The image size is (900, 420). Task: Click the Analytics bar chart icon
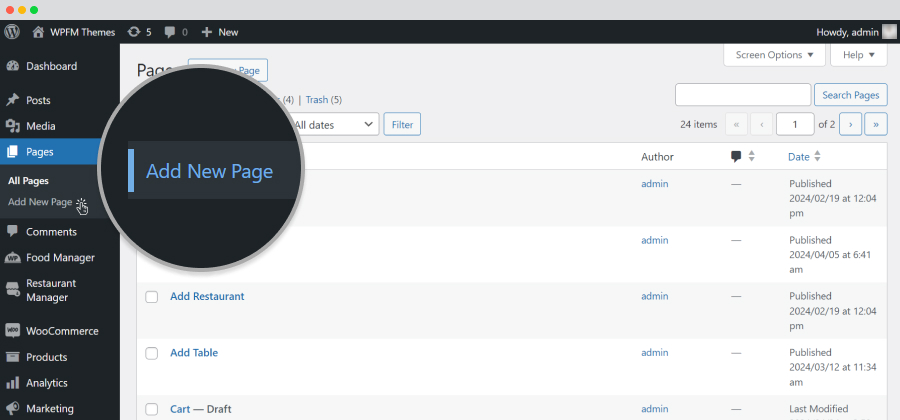(13, 383)
